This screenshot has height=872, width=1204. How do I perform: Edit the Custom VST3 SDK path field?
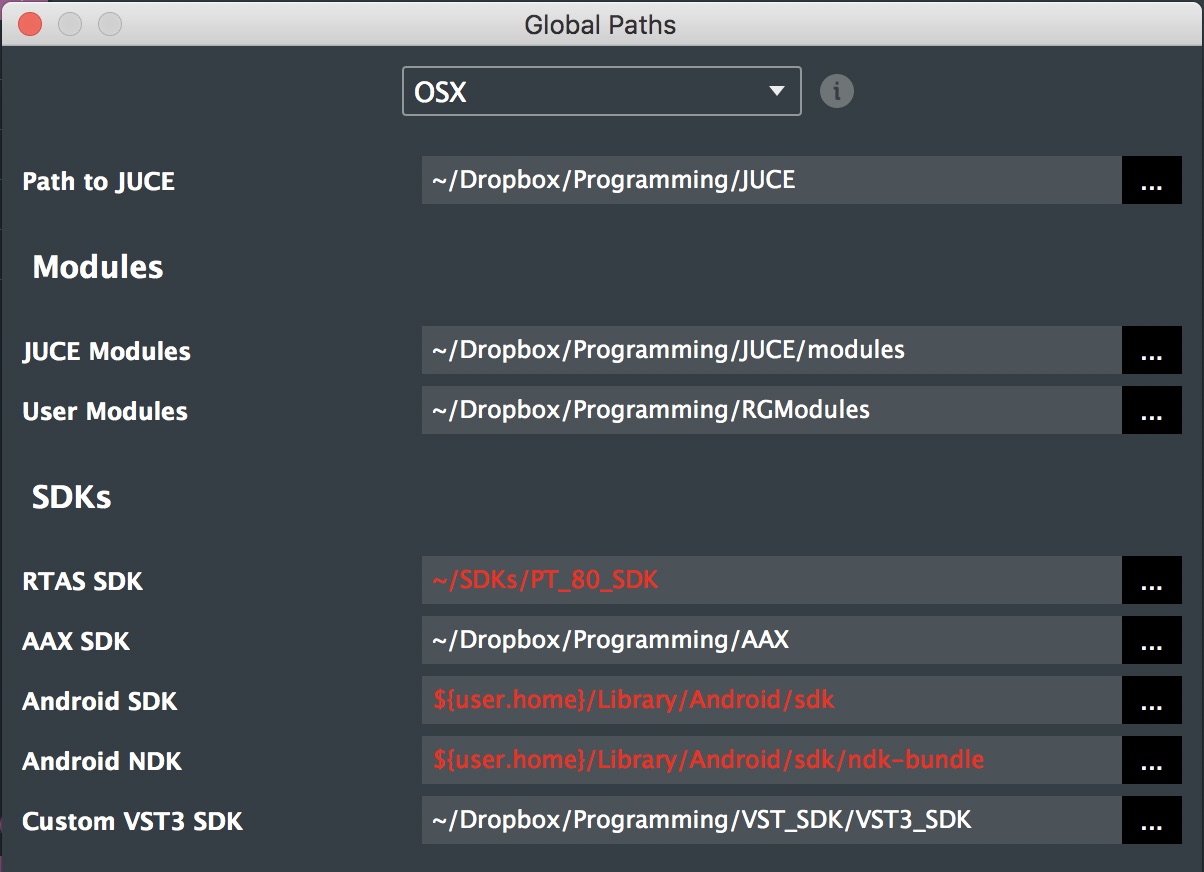tap(770, 821)
